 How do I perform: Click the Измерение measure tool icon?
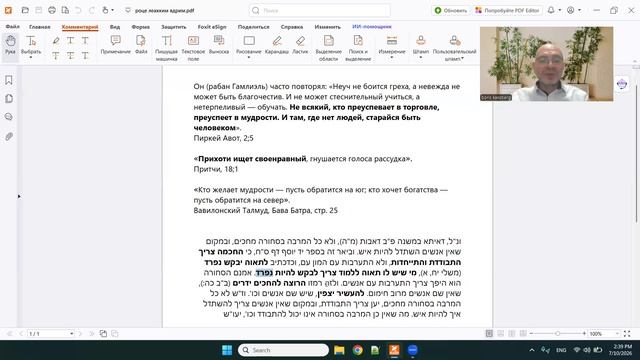(x=392, y=40)
